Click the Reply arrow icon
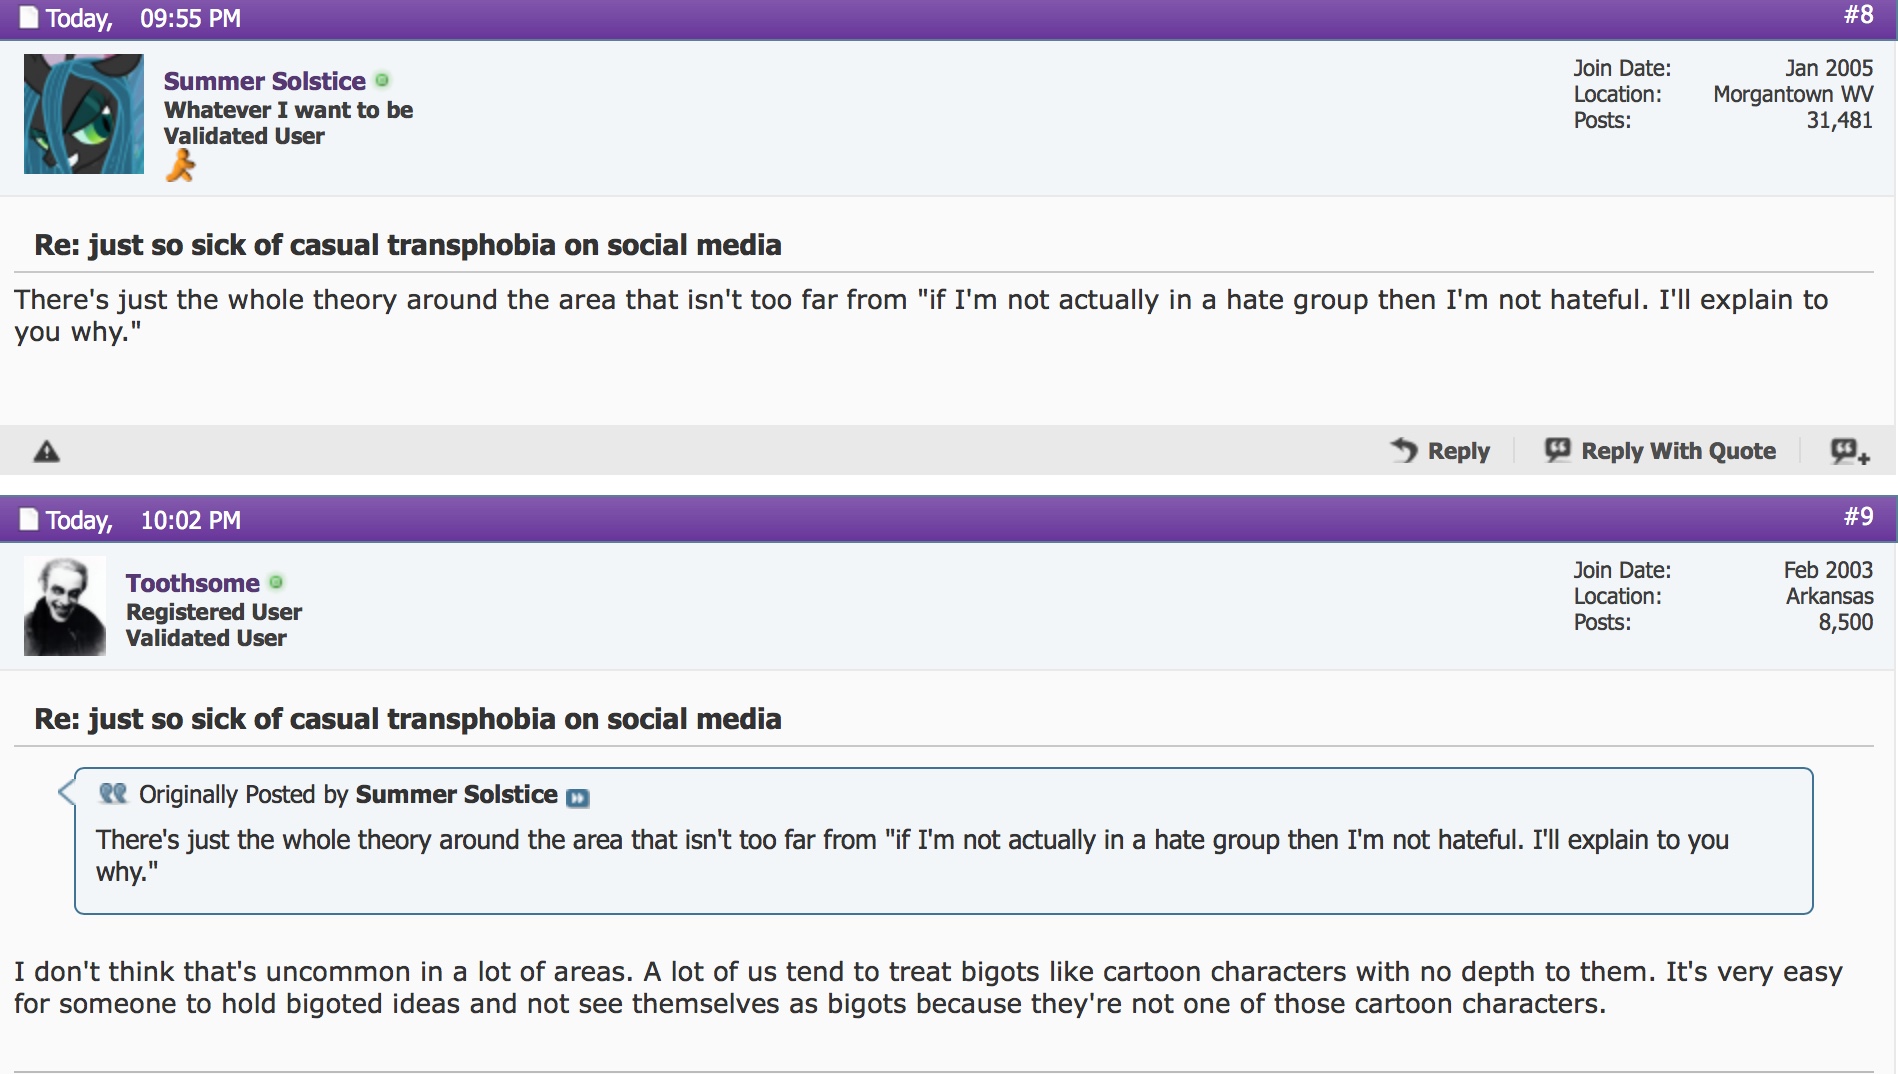This screenshot has width=1898, height=1074. [x=1405, y=451]
